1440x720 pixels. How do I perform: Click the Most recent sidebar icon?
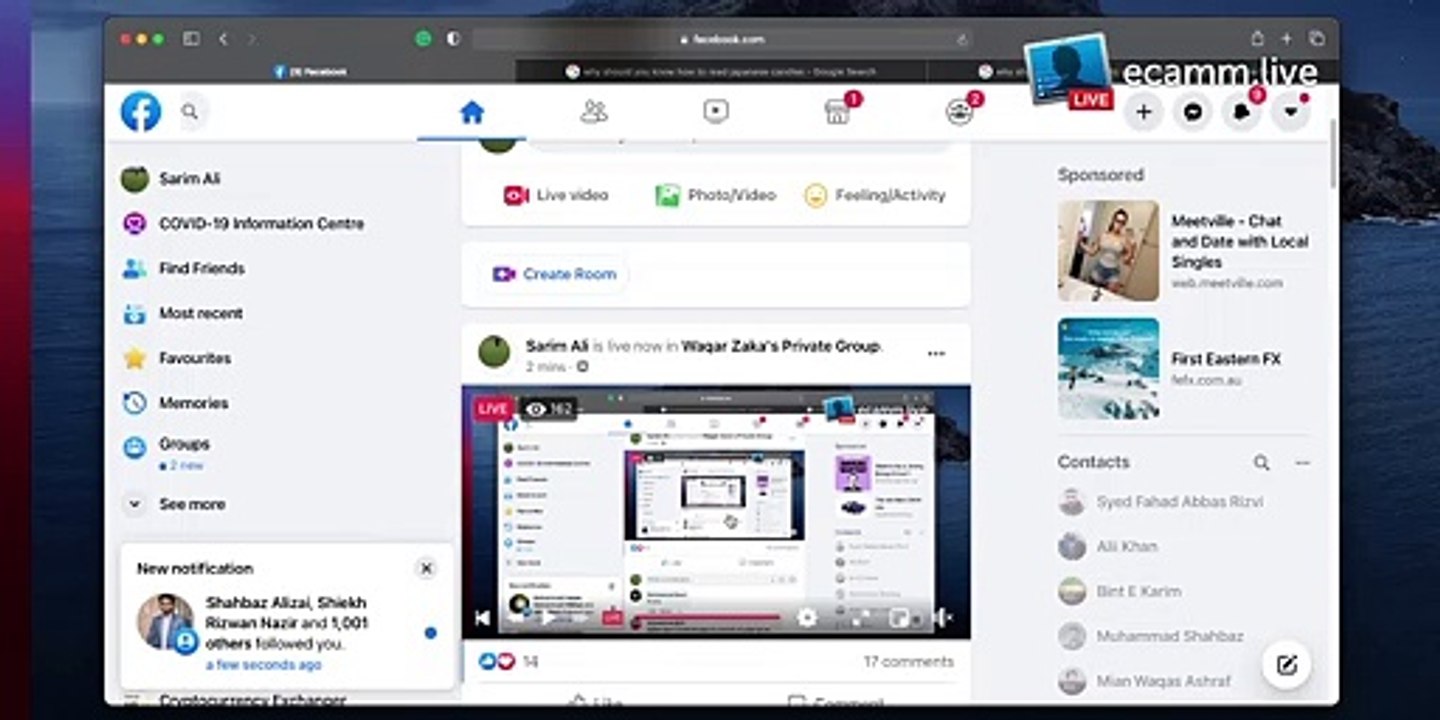pyautogui.click(x=134, y=314)
